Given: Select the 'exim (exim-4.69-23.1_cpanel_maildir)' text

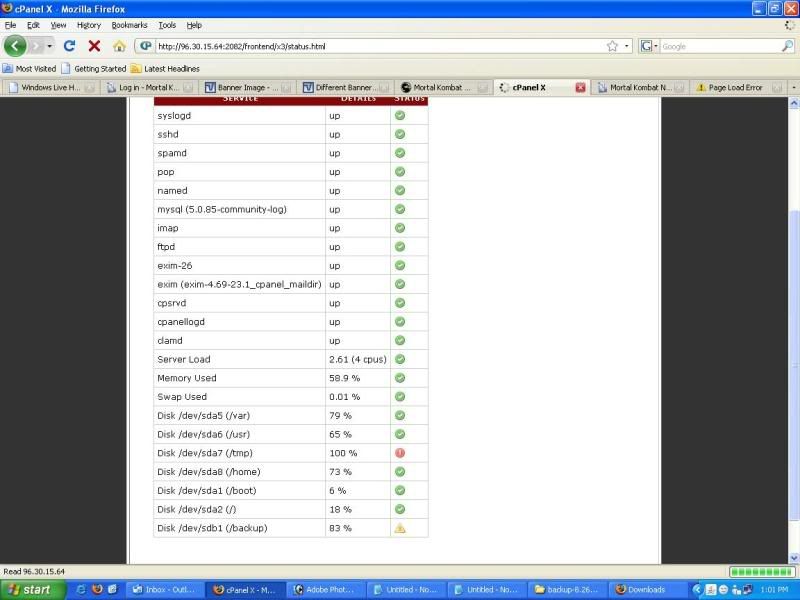Looking at the screenshot, I should (239, 284).
